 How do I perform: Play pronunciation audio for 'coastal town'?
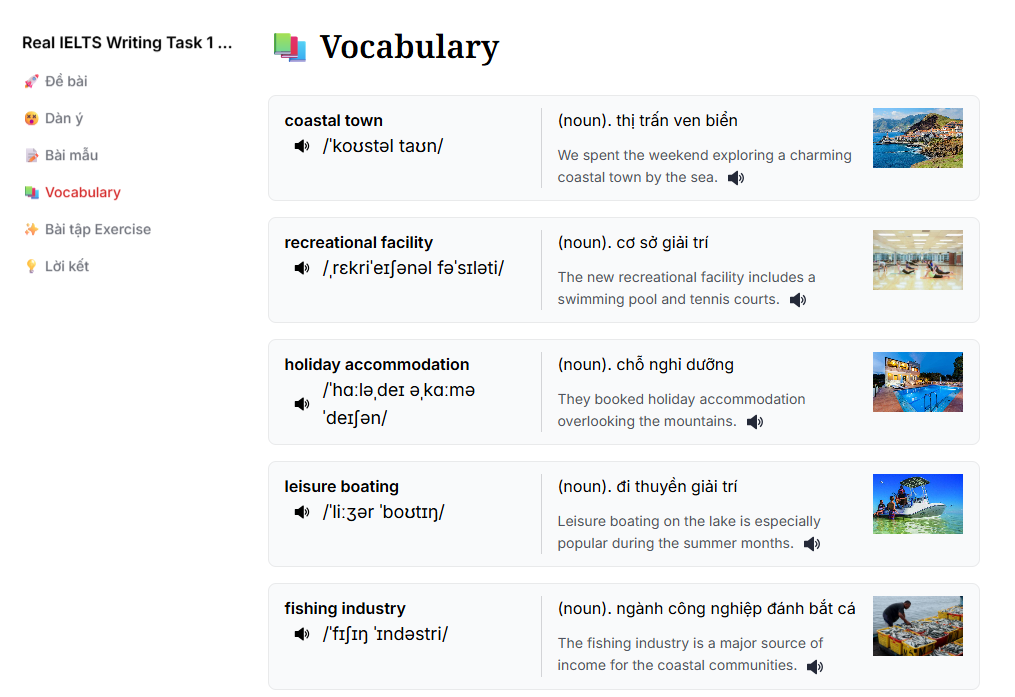pyautogui.click(x=302, y=147)
